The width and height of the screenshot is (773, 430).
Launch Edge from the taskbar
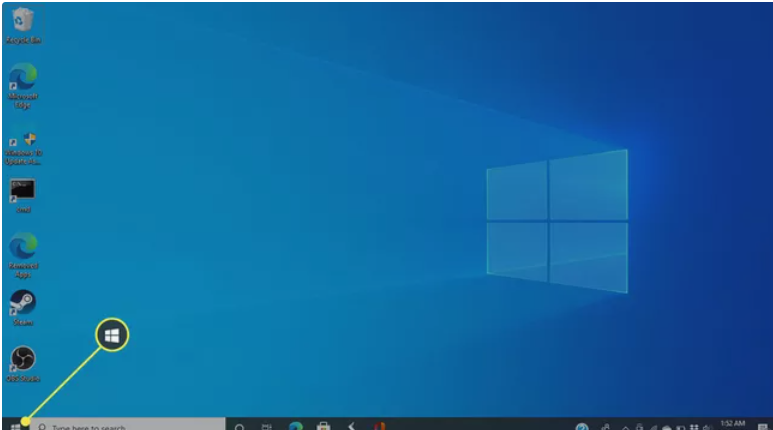point(296,426)
